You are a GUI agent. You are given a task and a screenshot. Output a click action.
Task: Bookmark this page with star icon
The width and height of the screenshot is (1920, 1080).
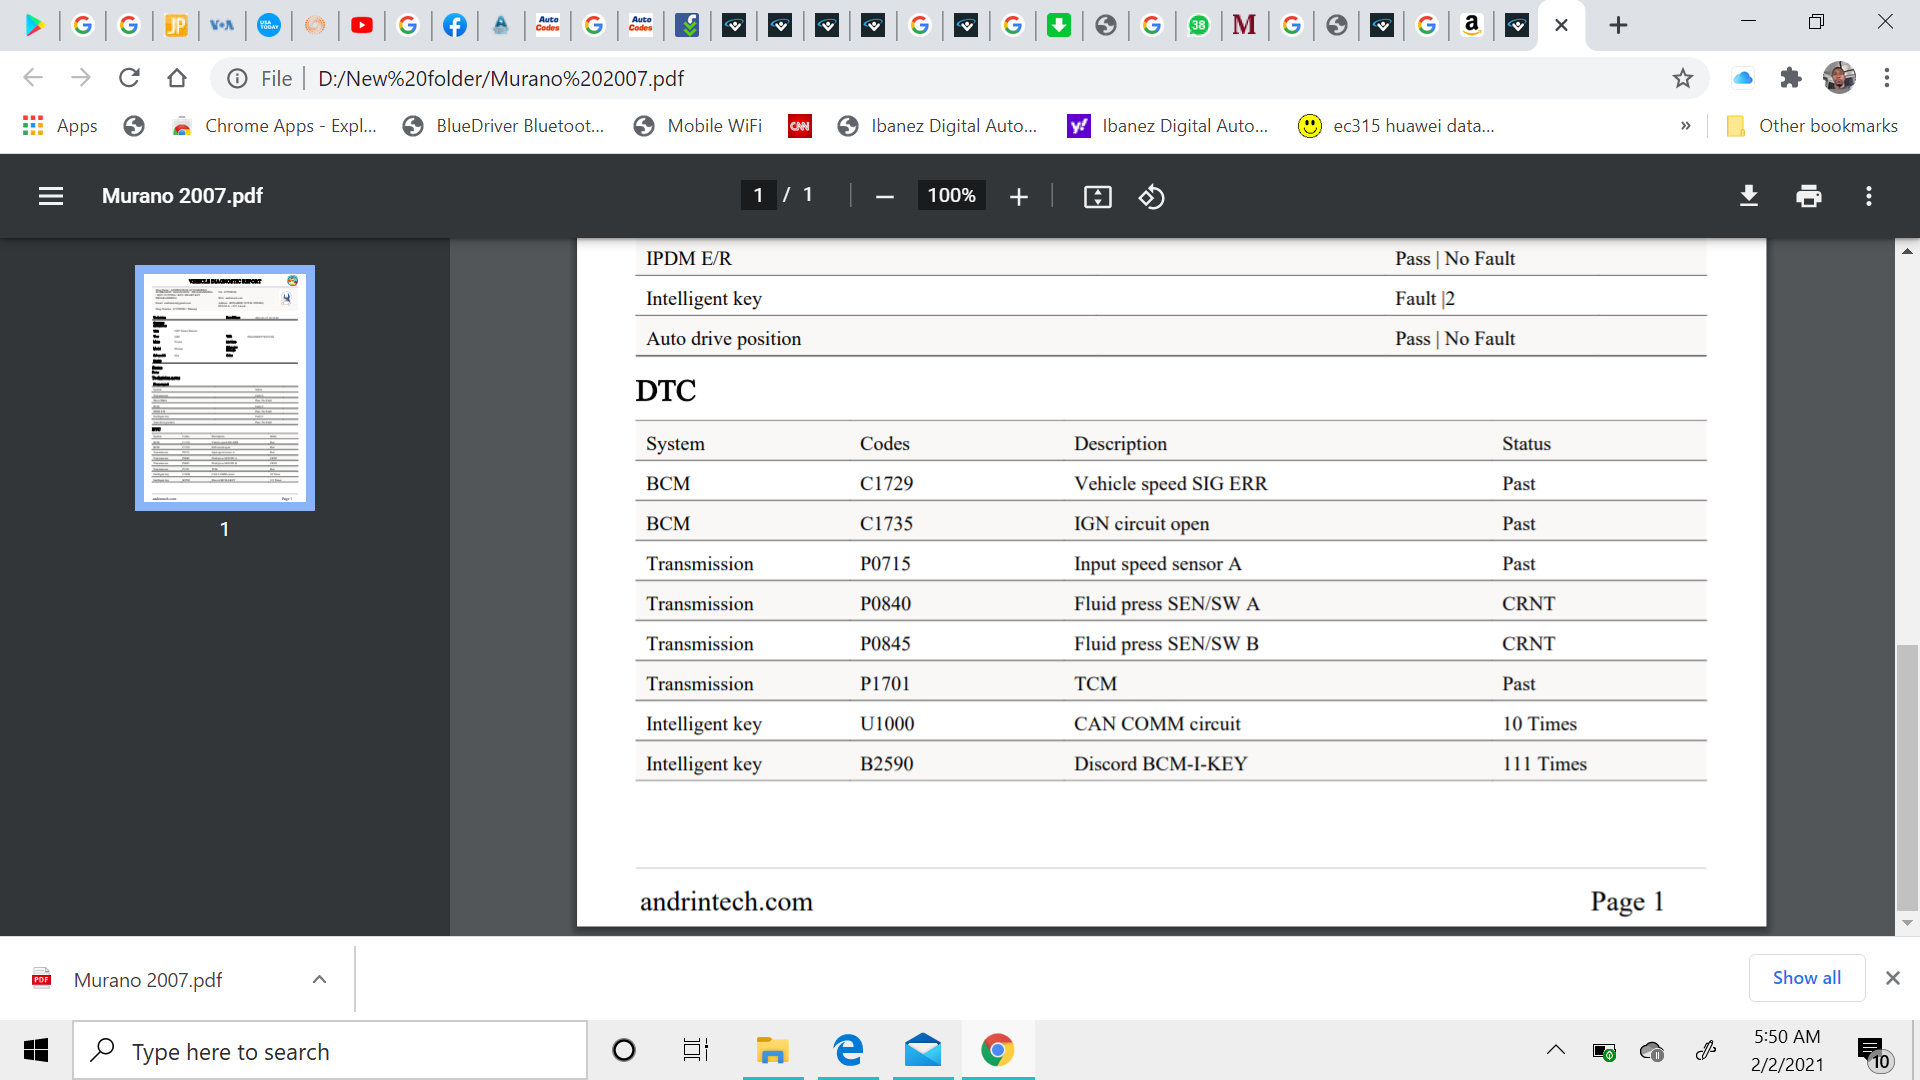[1683, 78]
